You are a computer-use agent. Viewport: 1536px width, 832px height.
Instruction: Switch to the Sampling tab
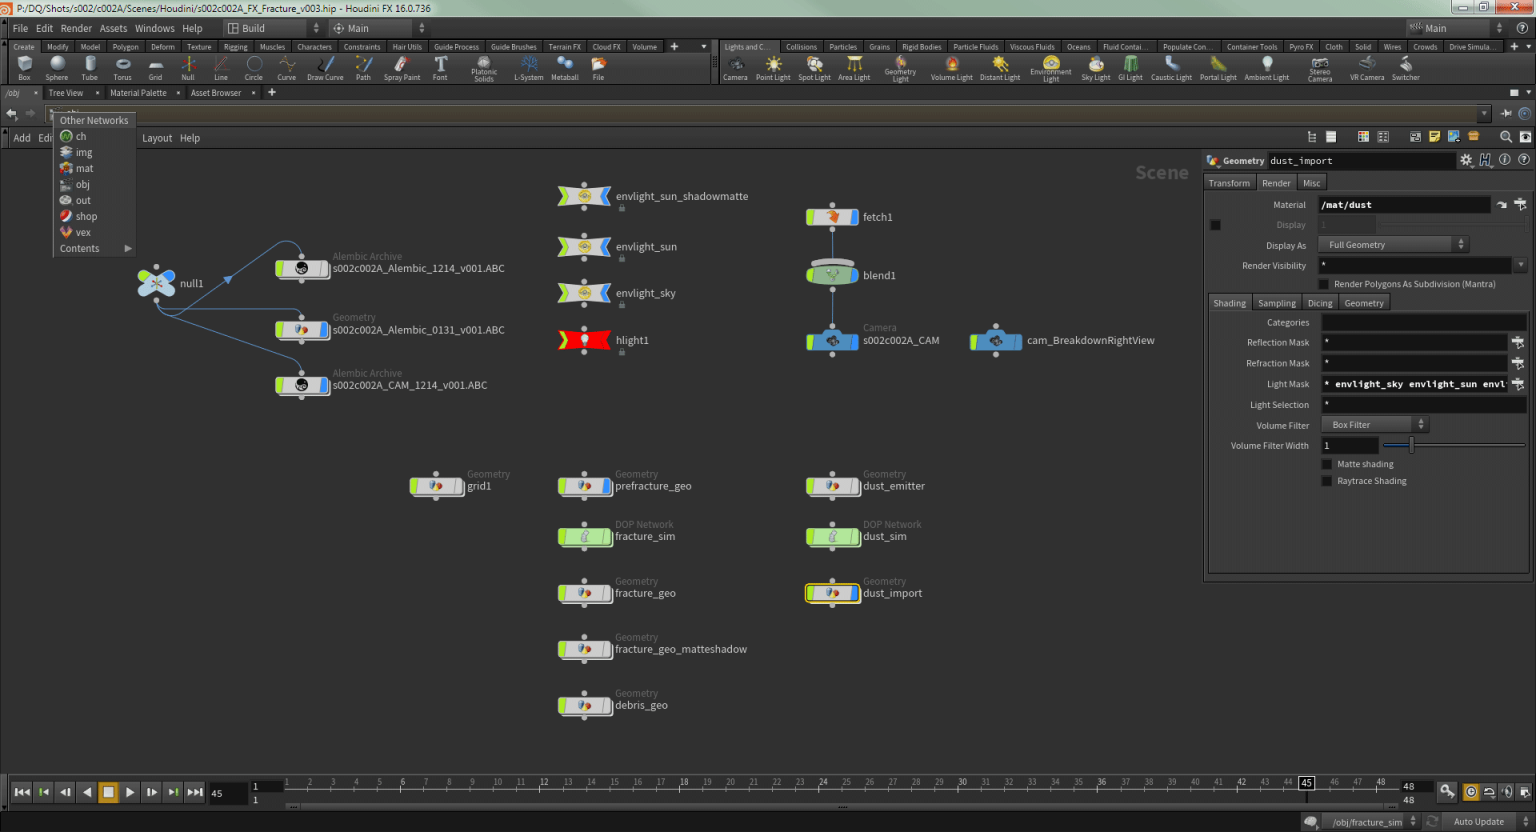click(1276, 302)
